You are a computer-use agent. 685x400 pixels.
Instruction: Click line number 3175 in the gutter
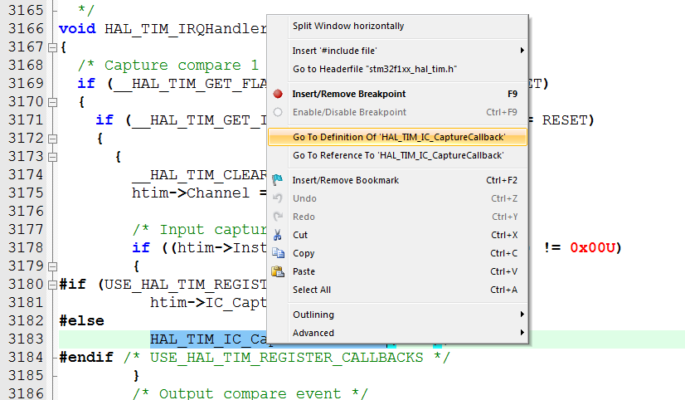pos(22,193)
